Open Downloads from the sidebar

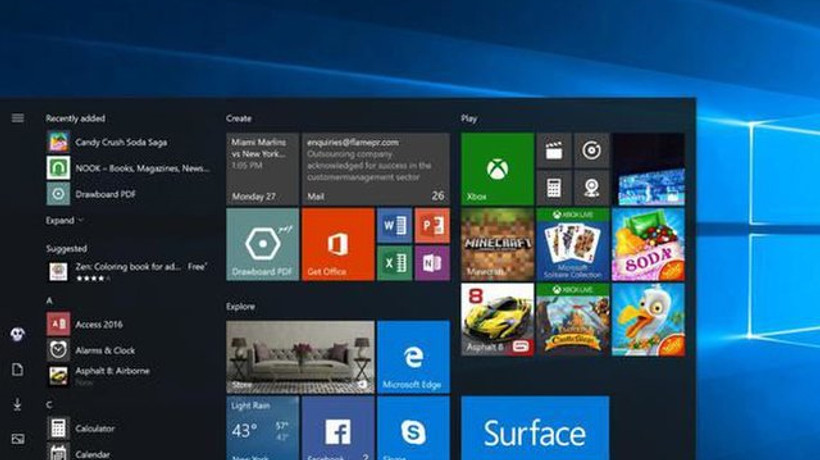click(x=17, y=404)
